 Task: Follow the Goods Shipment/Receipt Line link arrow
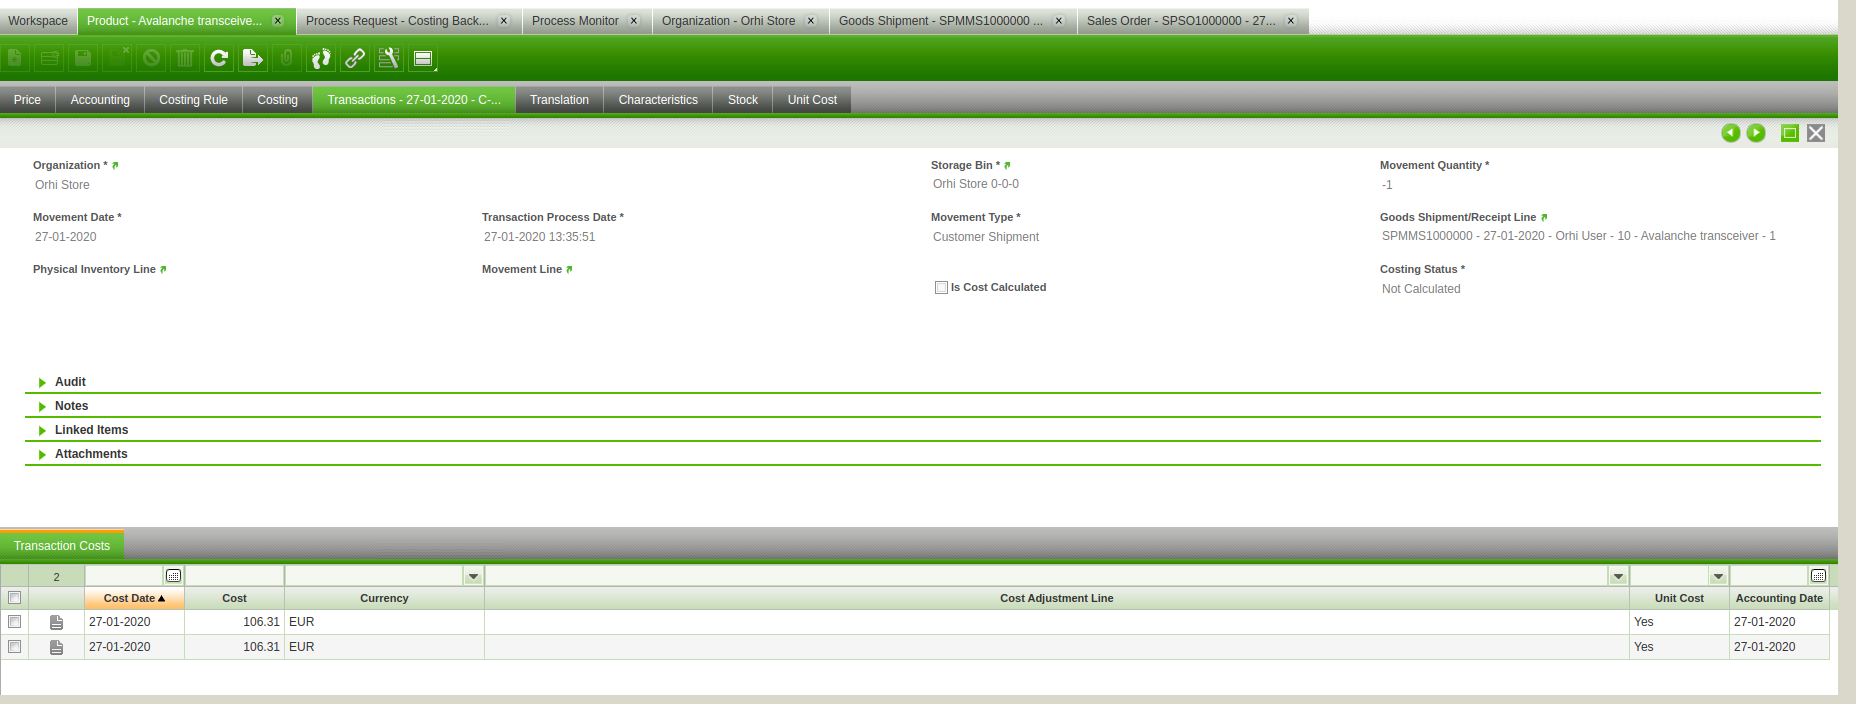[x=1544, y=217]
